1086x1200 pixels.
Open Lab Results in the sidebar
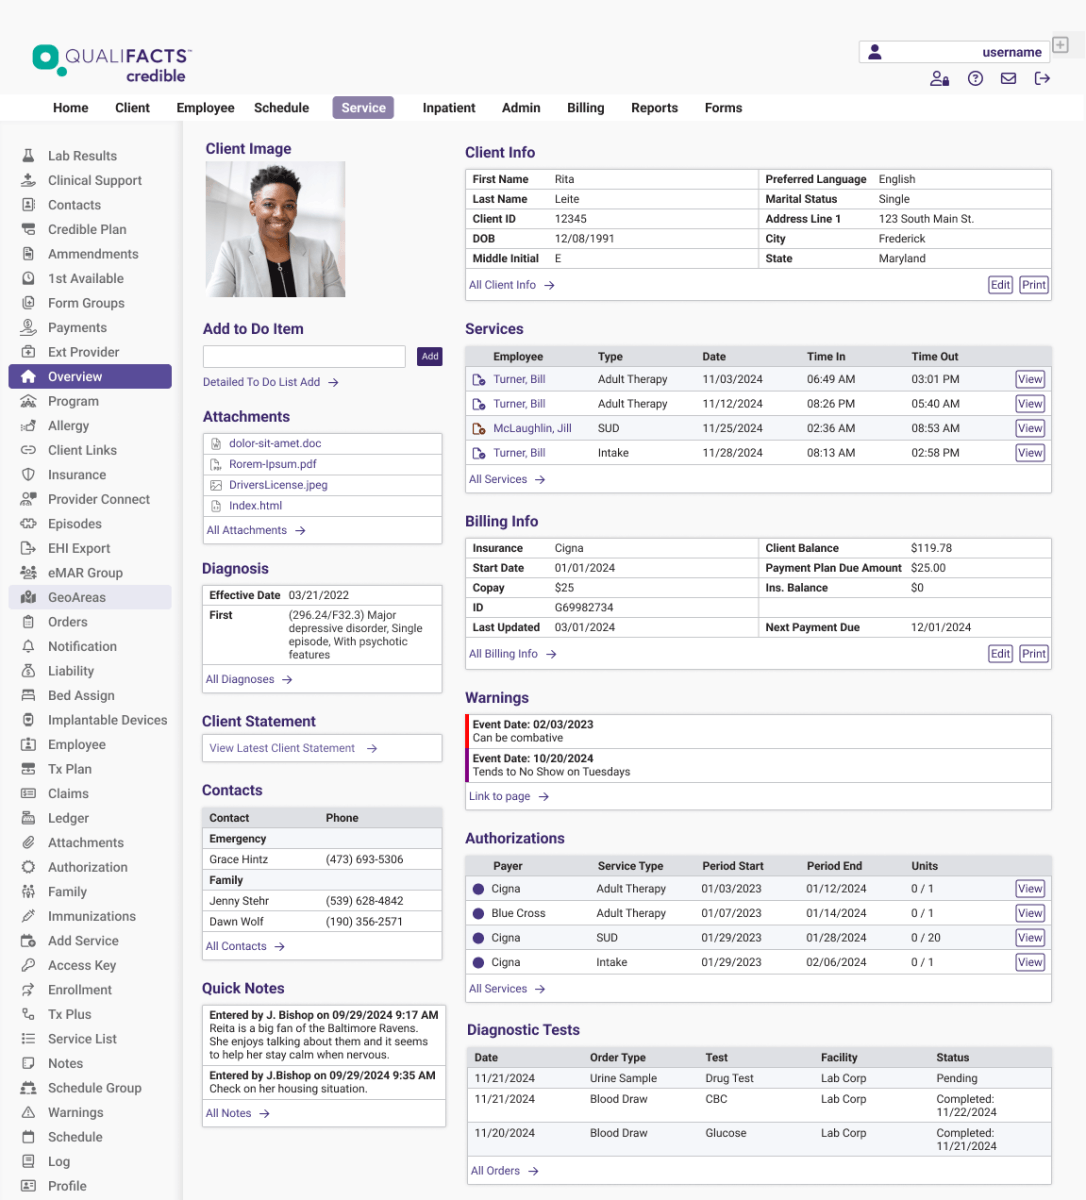82,156
